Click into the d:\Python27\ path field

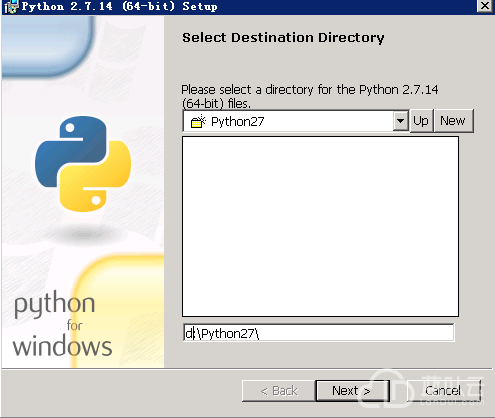[x=318, y=333]
